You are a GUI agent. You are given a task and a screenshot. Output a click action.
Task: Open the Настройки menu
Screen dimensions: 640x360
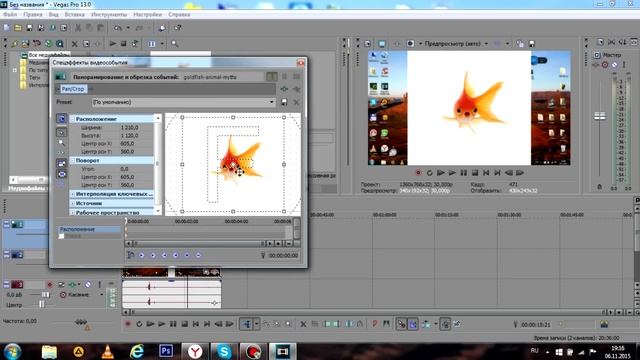click(x=147, y=14)
